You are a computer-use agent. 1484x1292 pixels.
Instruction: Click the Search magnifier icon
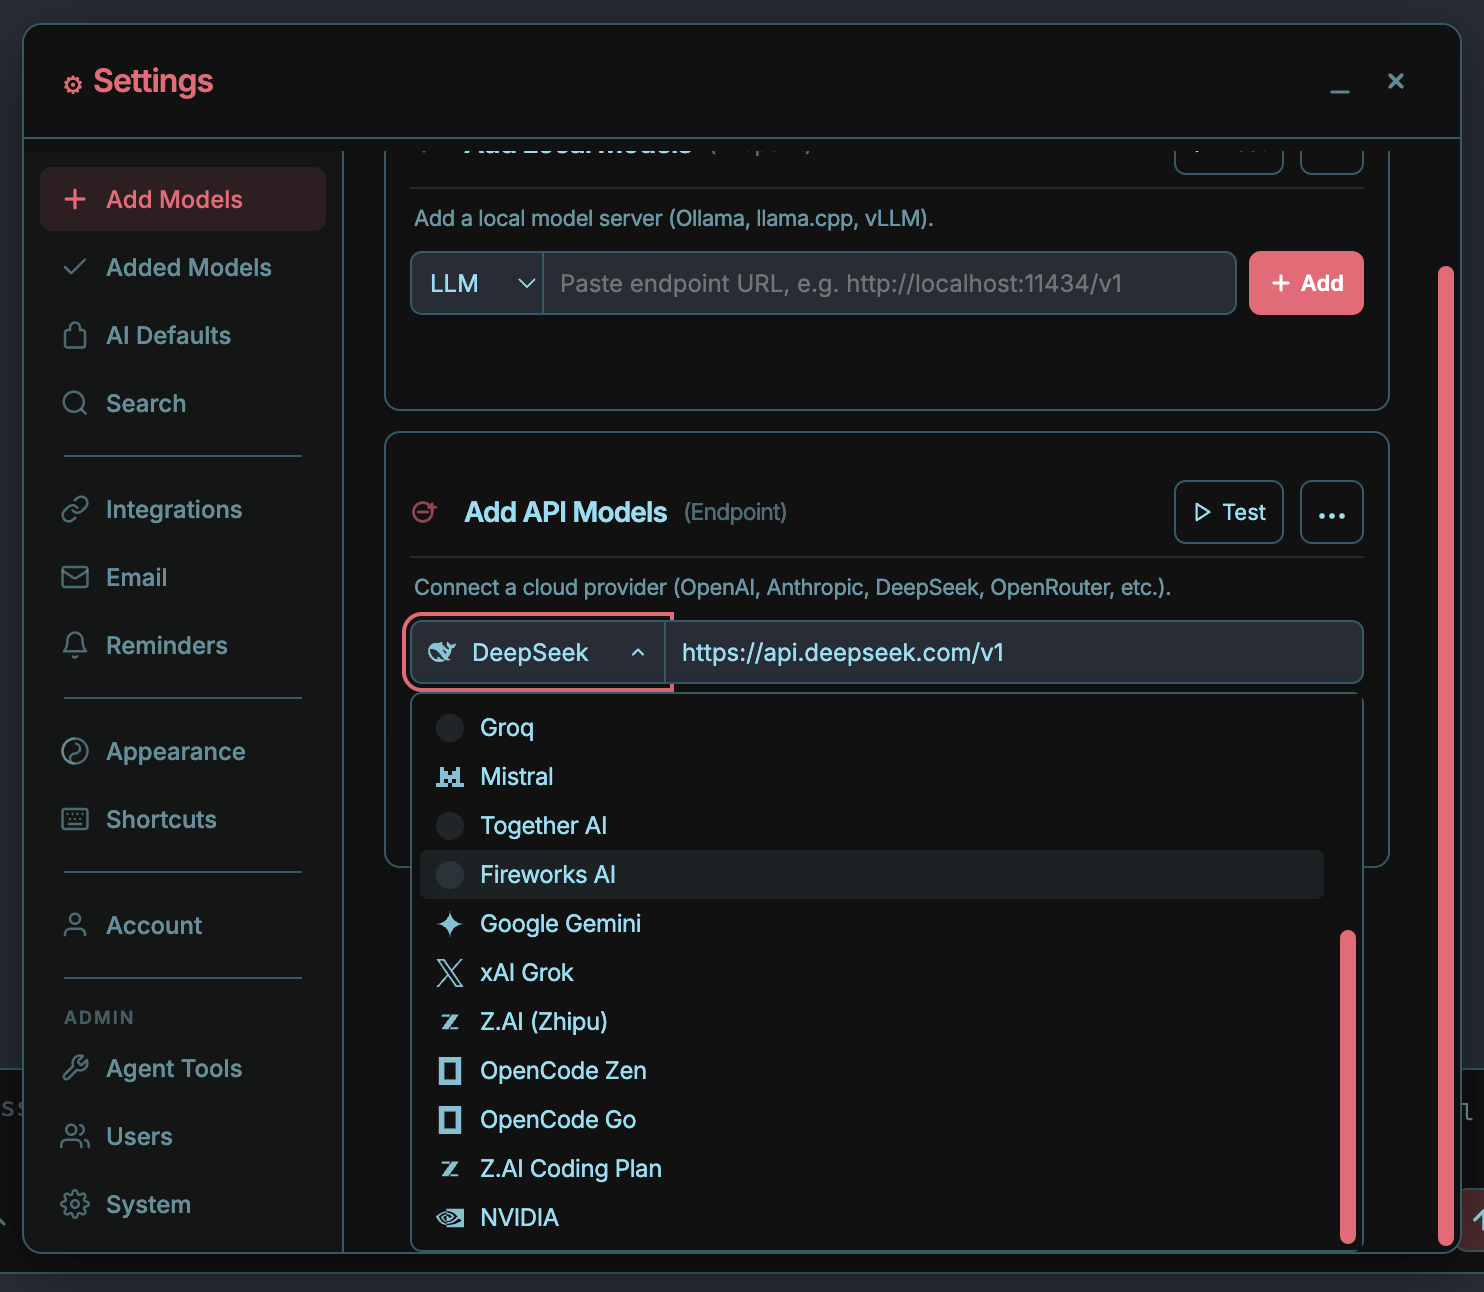tap(75, 403)
